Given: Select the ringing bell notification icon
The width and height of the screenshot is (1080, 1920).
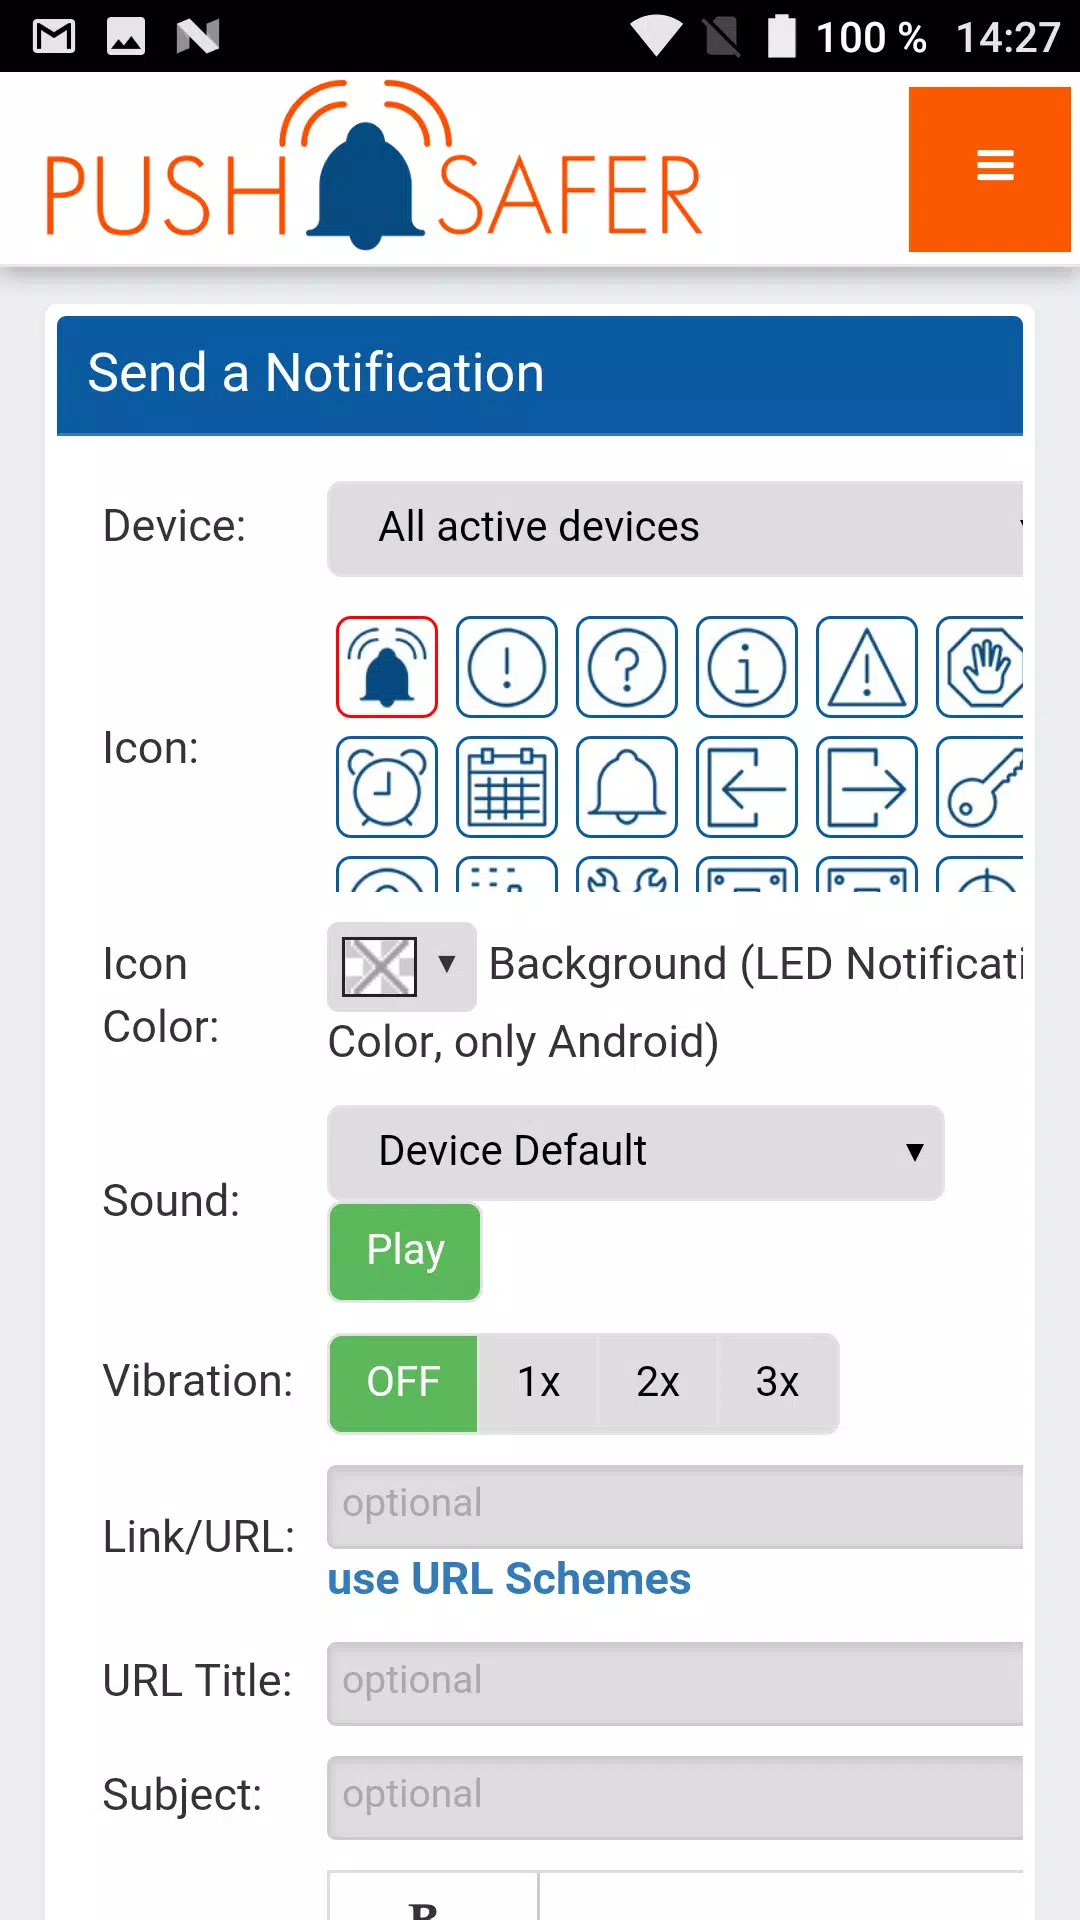Looking at the screenshot, I should click(x=387, y=667).
